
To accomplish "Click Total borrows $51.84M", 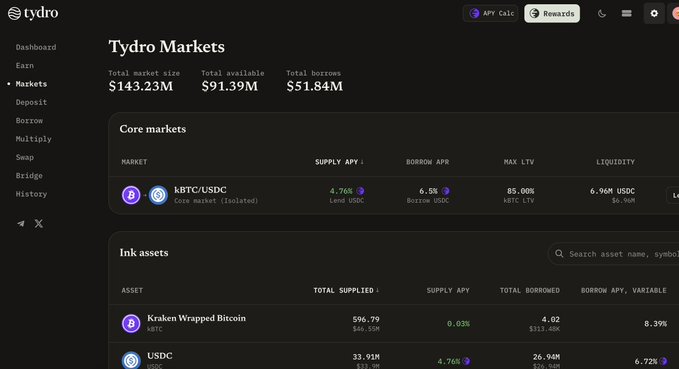I will 314,86.
